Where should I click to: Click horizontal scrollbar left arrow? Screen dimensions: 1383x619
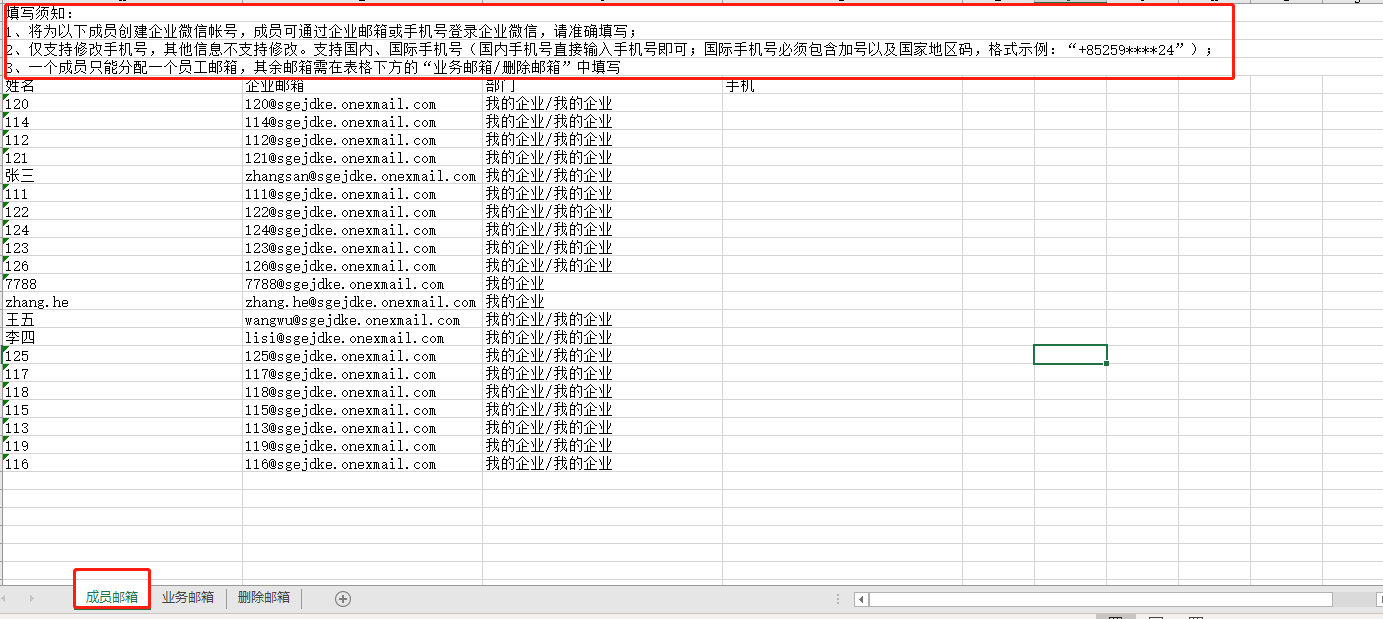pos(861,599)
